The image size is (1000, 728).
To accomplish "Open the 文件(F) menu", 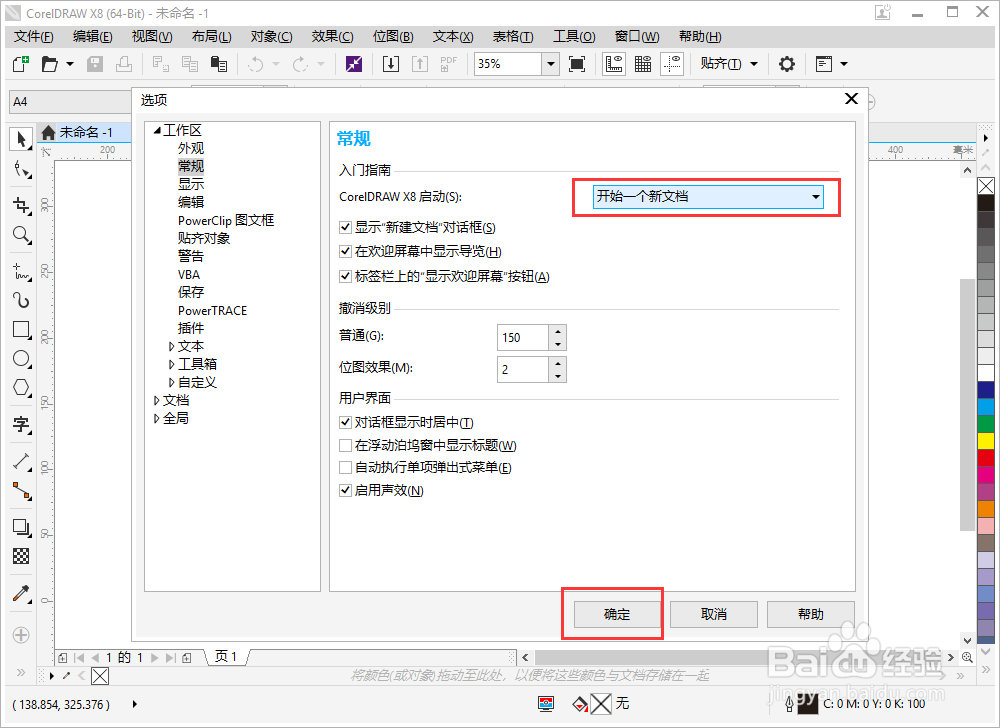I will [34, 37].
